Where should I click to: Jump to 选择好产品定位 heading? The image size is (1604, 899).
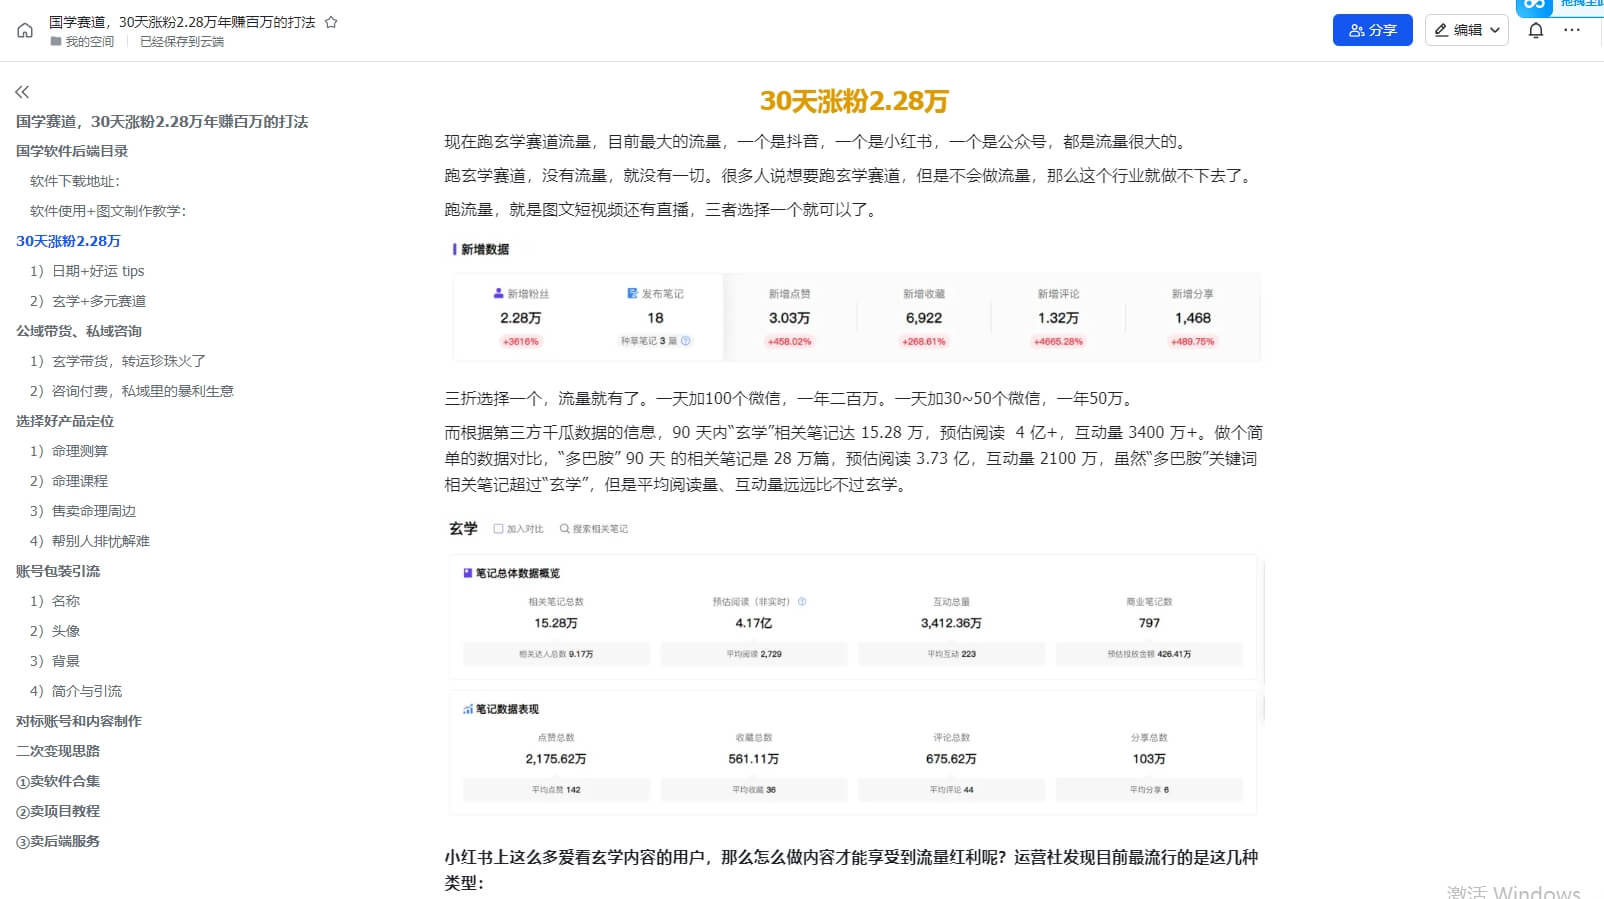(65, 421)
